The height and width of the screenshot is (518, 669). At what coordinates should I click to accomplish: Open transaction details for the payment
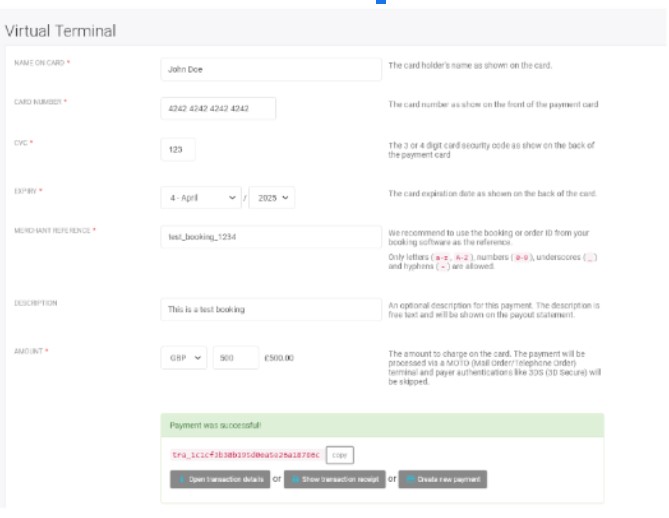220,480
